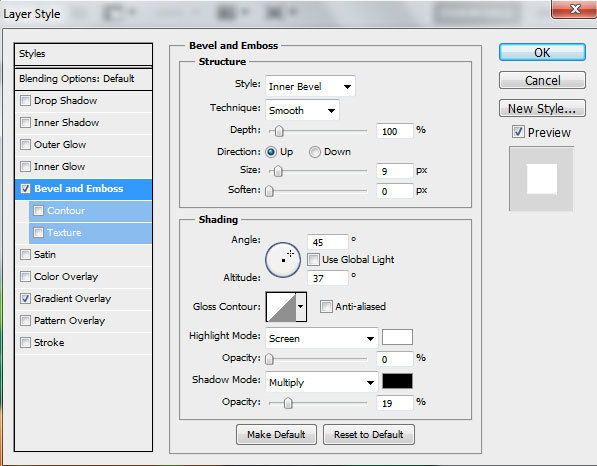Screen dimensions: 597x466
Task: Click the Angle light direction dial
Action: click(283, 260)
